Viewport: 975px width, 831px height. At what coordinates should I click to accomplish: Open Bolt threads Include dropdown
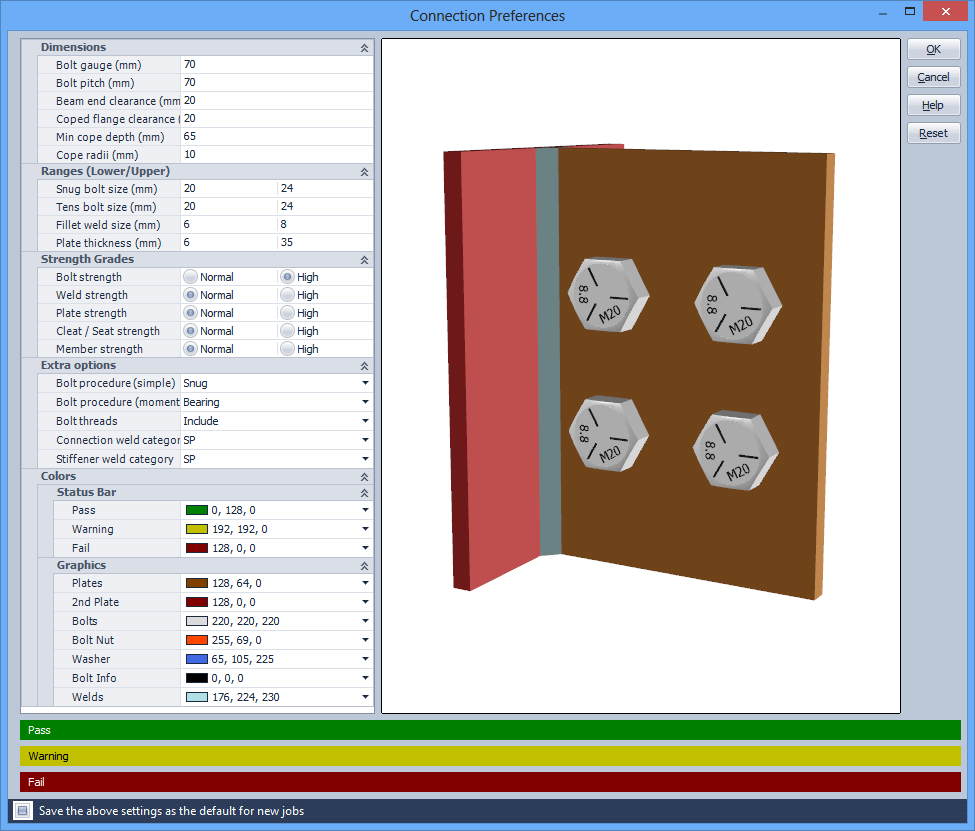pyautogui.click(x=365, y=421)
